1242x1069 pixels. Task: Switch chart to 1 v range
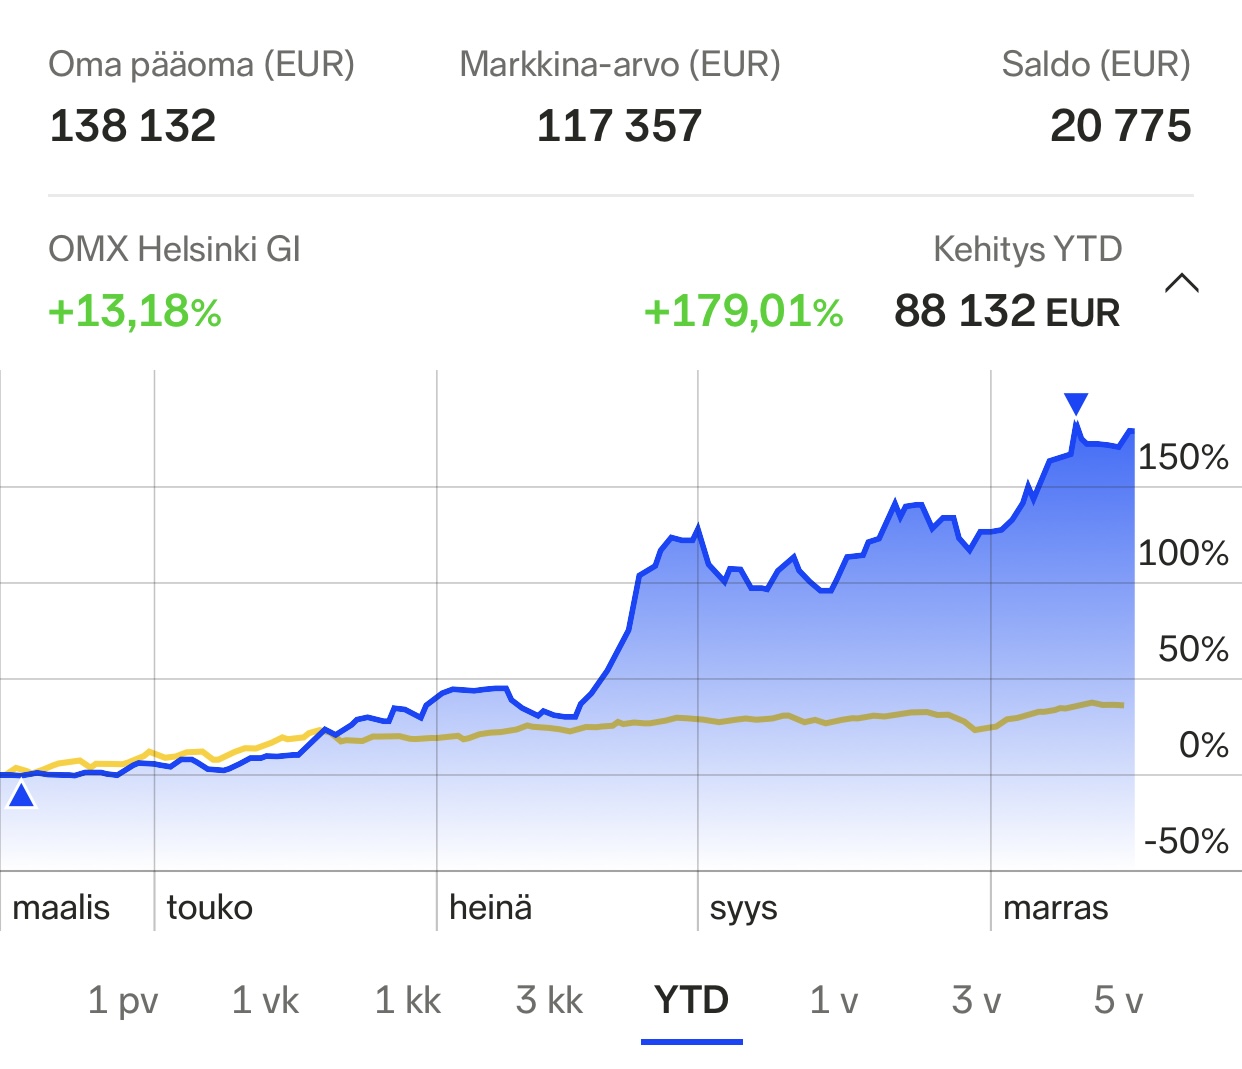(x=833, y=1000)
